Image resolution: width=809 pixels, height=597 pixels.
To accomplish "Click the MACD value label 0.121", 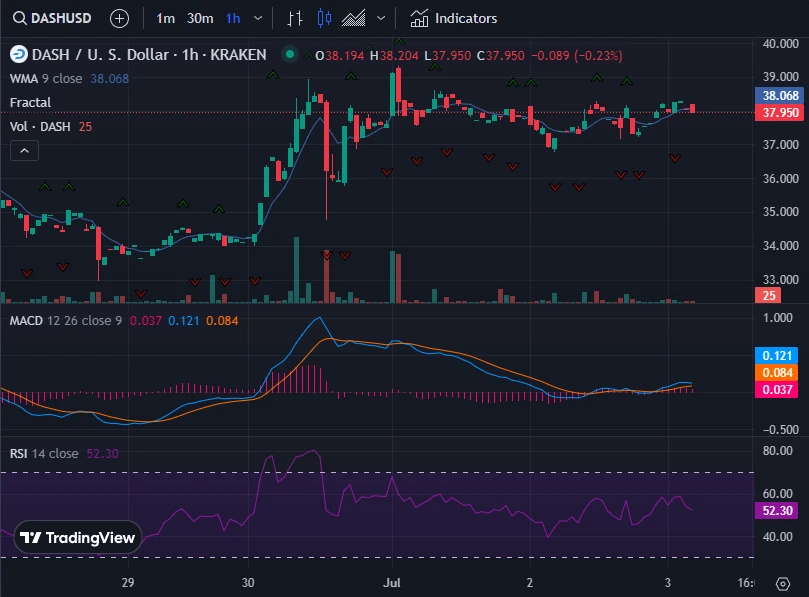I will pos(777,356).
